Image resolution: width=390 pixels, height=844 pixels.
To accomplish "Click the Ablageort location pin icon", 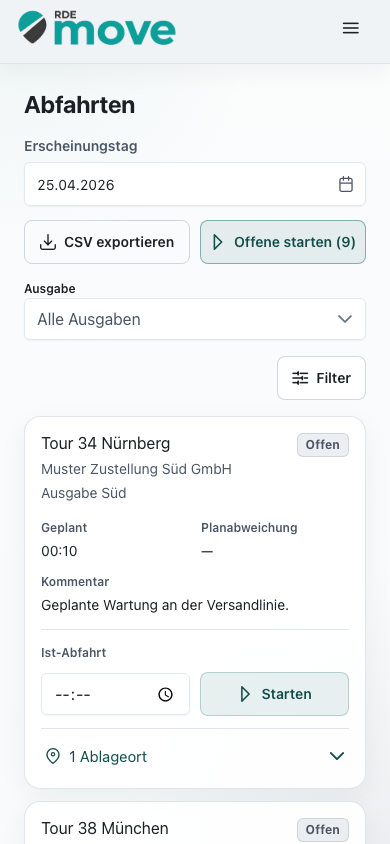I will point(53,757).
